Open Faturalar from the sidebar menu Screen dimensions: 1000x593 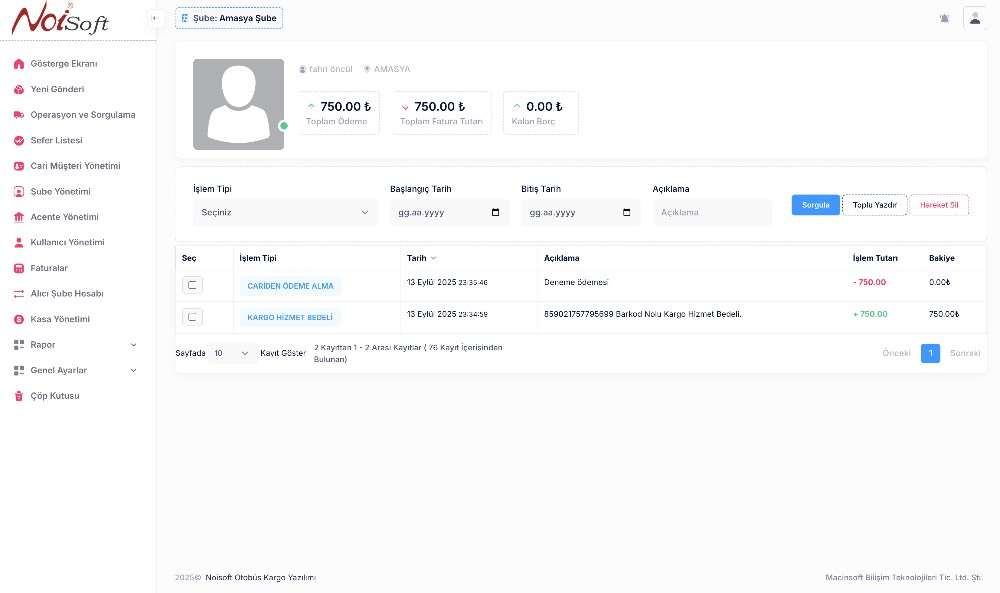(49, 268)
